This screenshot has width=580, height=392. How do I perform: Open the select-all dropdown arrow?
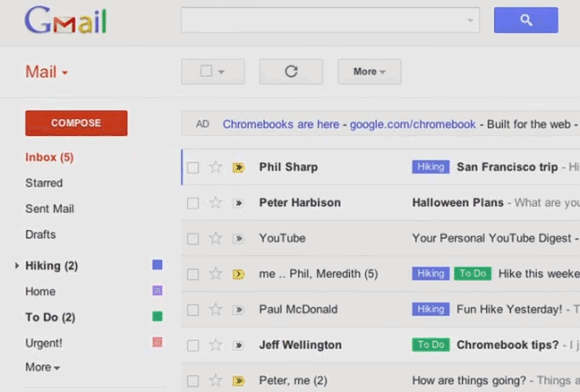221,72
